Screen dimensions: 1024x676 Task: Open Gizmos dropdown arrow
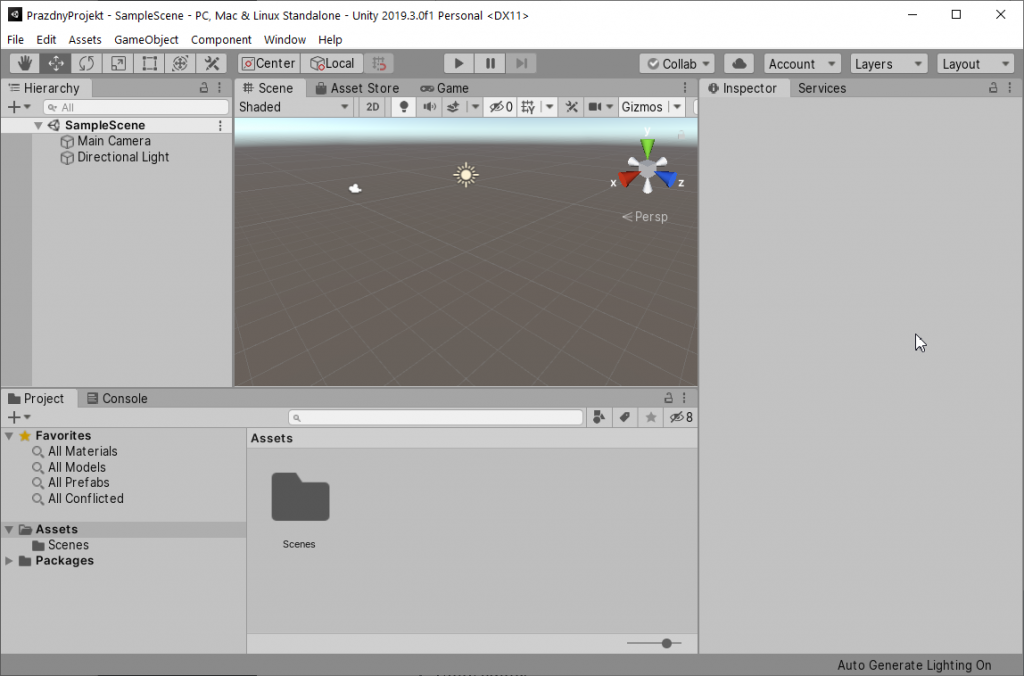[x=677, y=107]
